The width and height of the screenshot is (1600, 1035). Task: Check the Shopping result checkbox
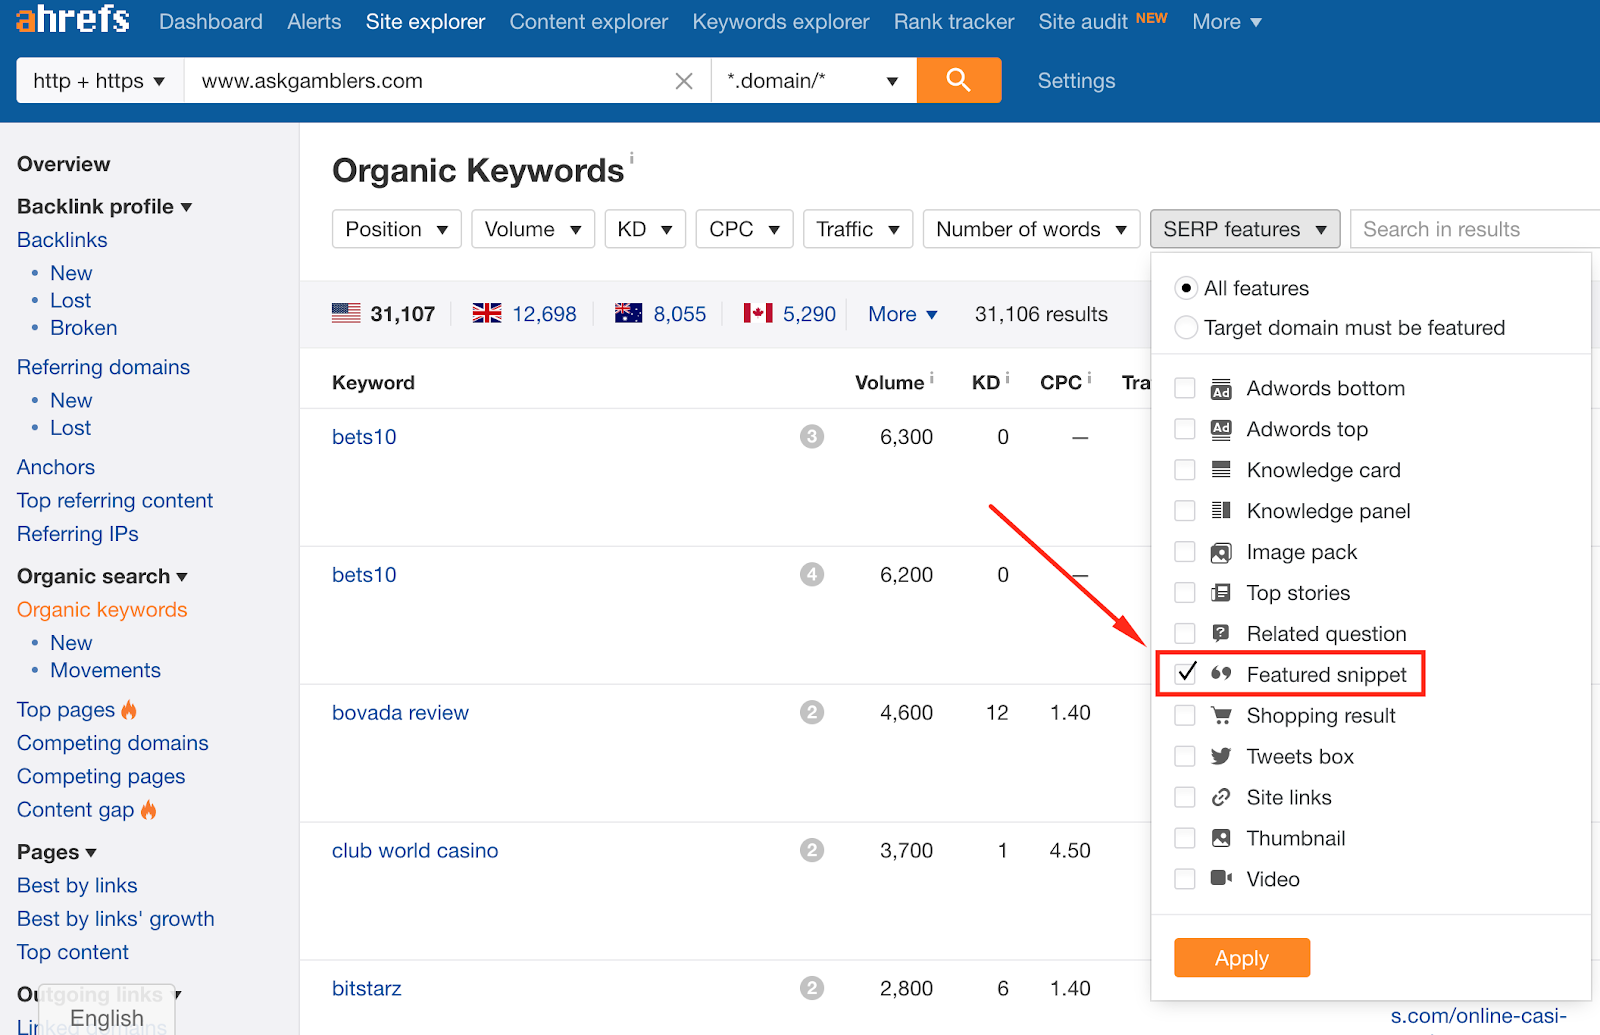click(x=1185, y=715)
